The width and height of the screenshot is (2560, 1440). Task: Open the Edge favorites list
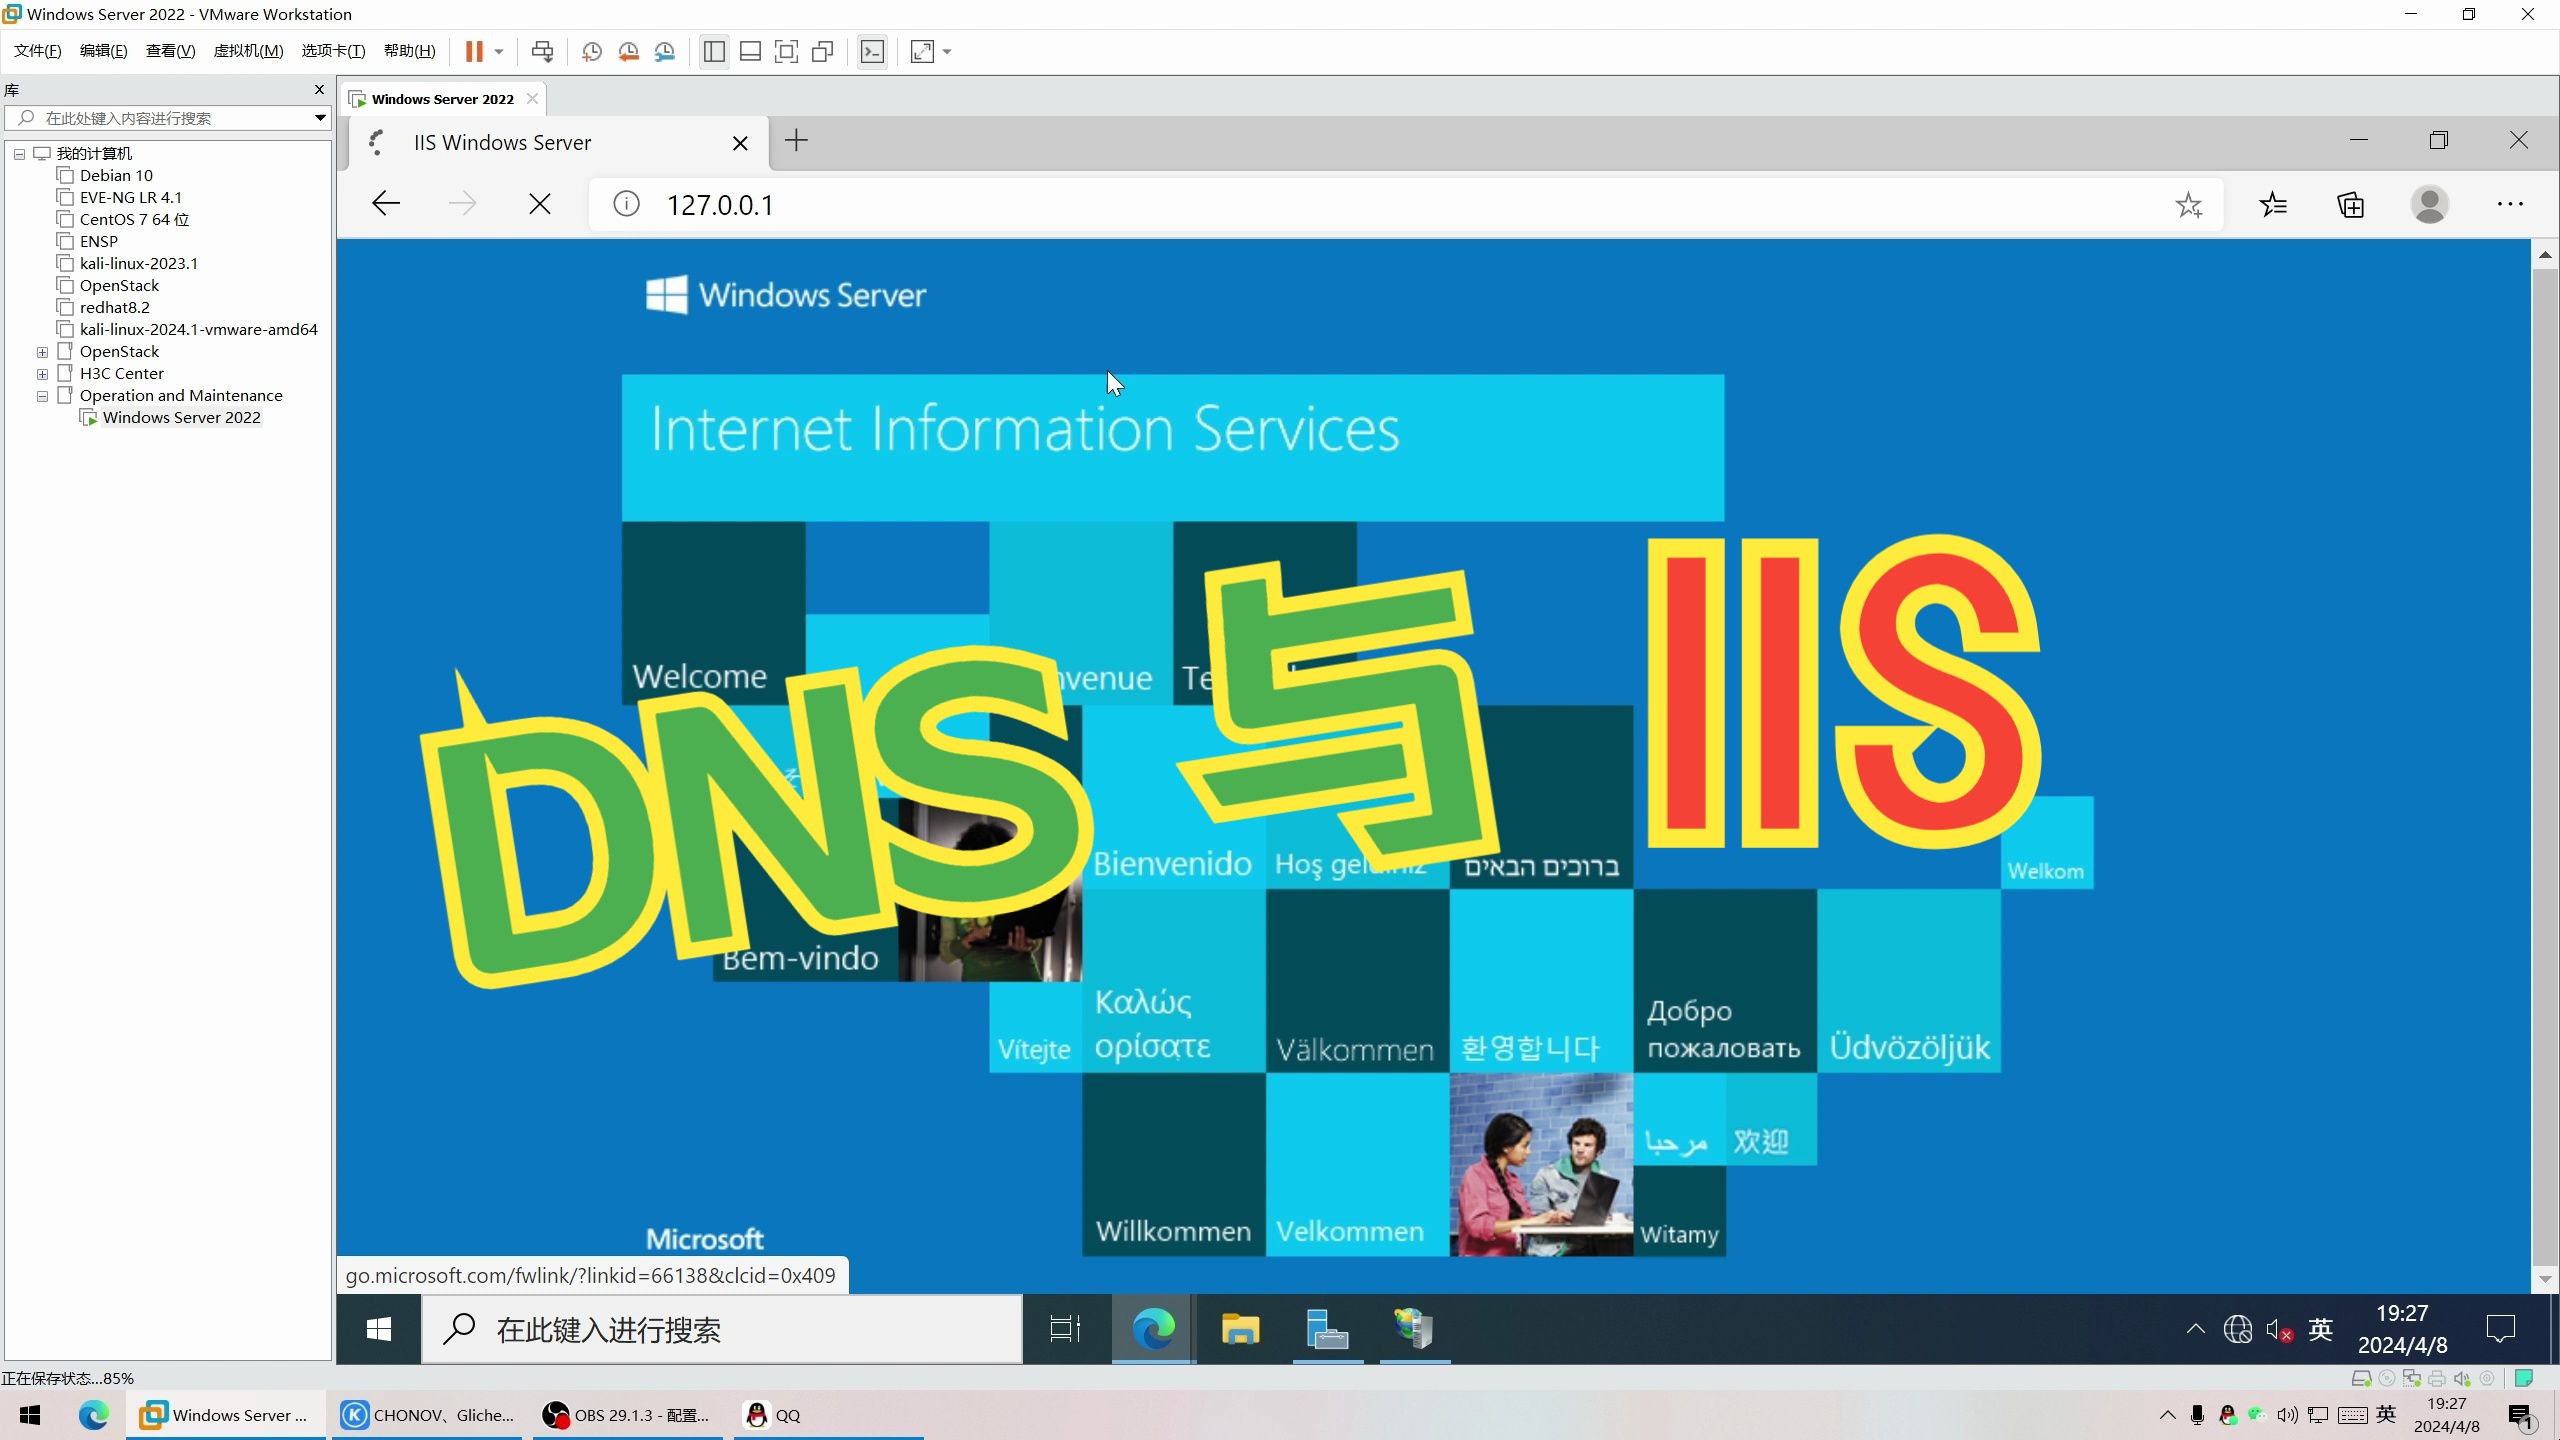tap(2273, 205)
